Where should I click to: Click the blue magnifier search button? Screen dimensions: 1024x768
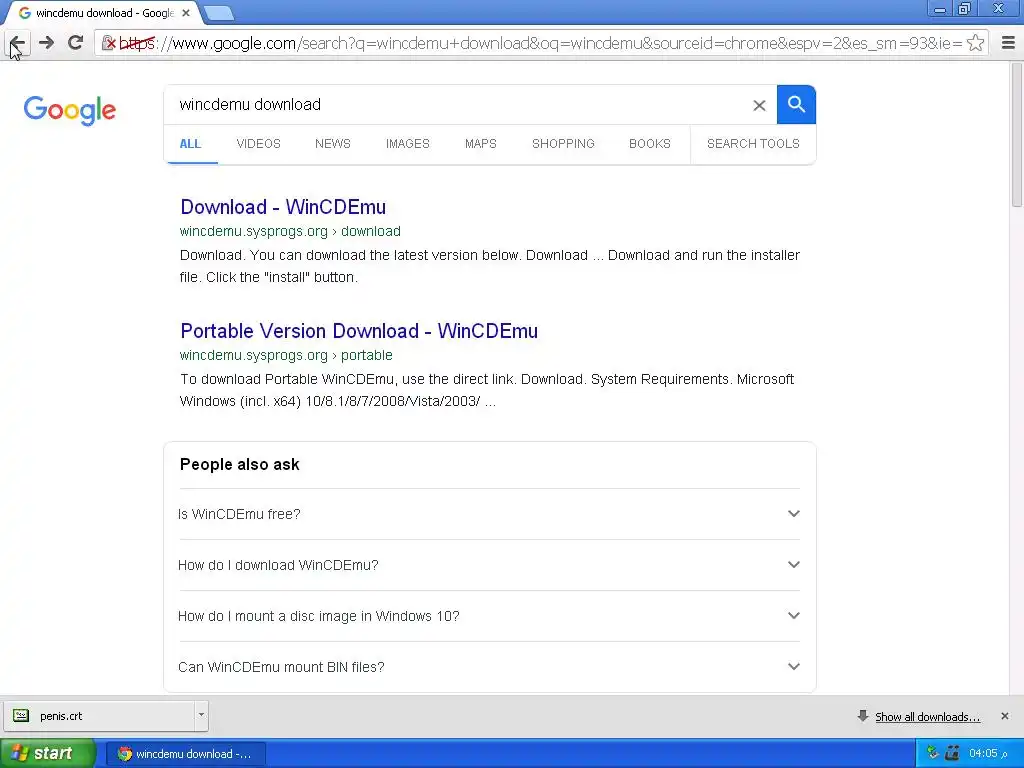point(796,104)
